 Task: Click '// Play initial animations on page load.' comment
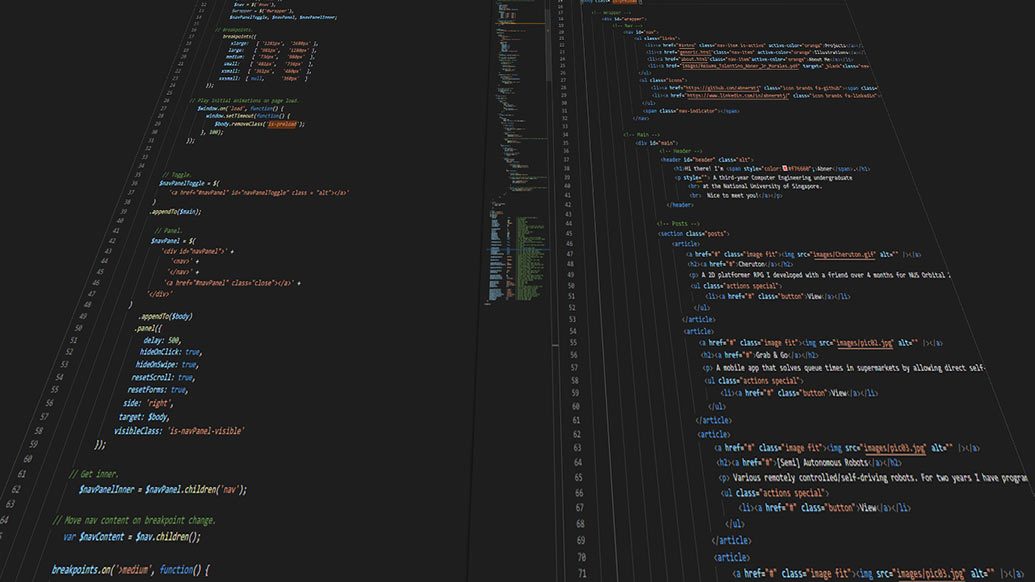coord(244,100)
